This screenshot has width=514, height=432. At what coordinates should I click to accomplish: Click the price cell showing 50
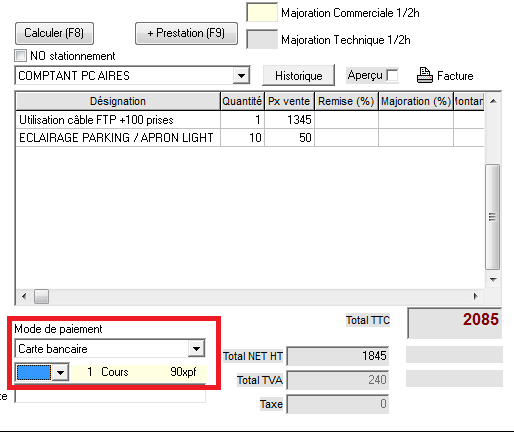289,138
